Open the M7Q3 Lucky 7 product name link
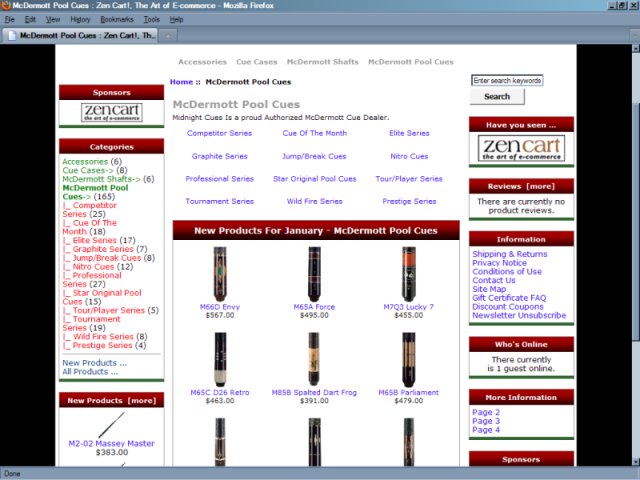 coord(409,307)
